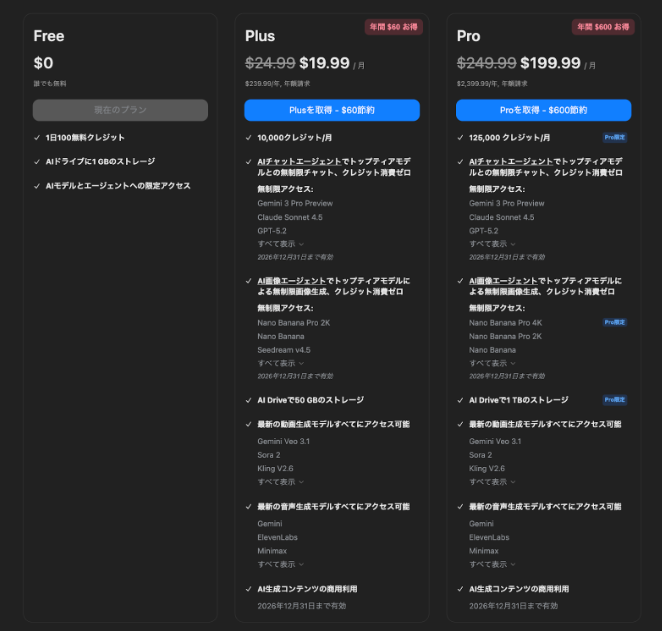Screen dimensions: 662x631
Task: Click GPT-5.2 in Plus list
Action: (272, 231)
